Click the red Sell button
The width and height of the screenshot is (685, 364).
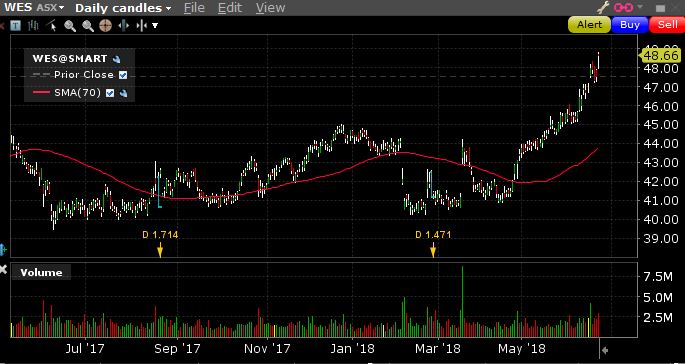click(667, 25)
